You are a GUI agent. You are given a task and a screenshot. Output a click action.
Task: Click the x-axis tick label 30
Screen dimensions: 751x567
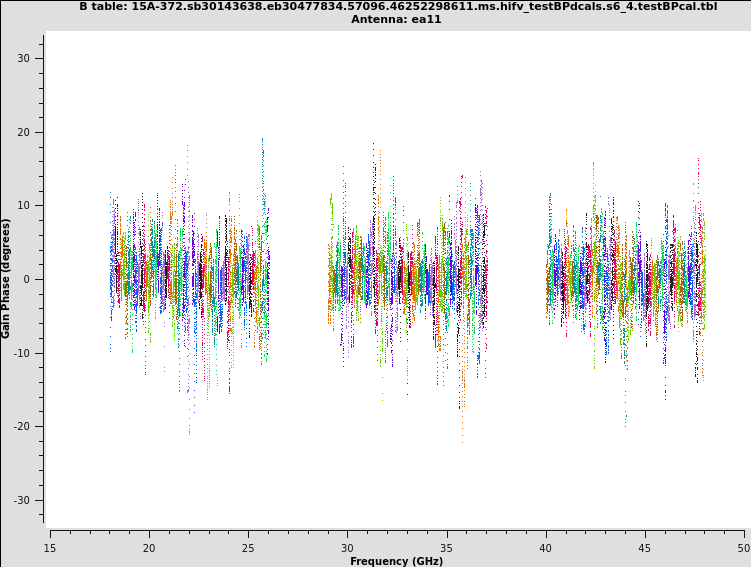click(347, 547)
